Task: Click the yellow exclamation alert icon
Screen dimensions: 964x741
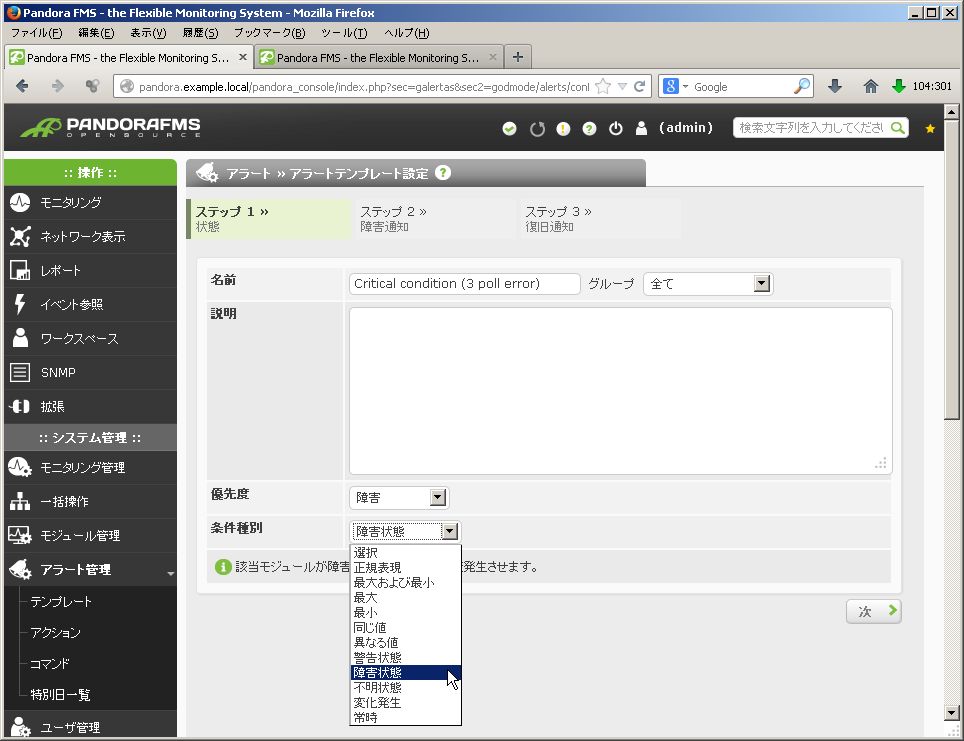Action: (563, 129)
